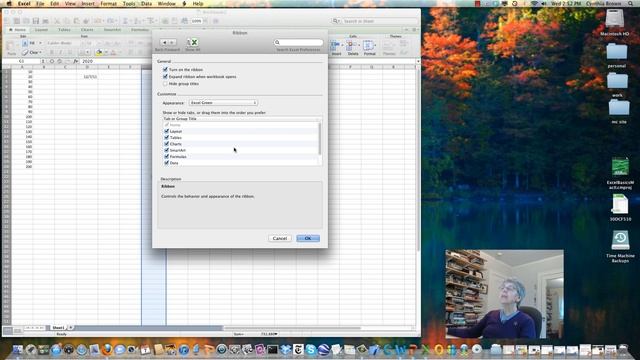Open the Appearance dropdown Excel Green

click(223, 103)
